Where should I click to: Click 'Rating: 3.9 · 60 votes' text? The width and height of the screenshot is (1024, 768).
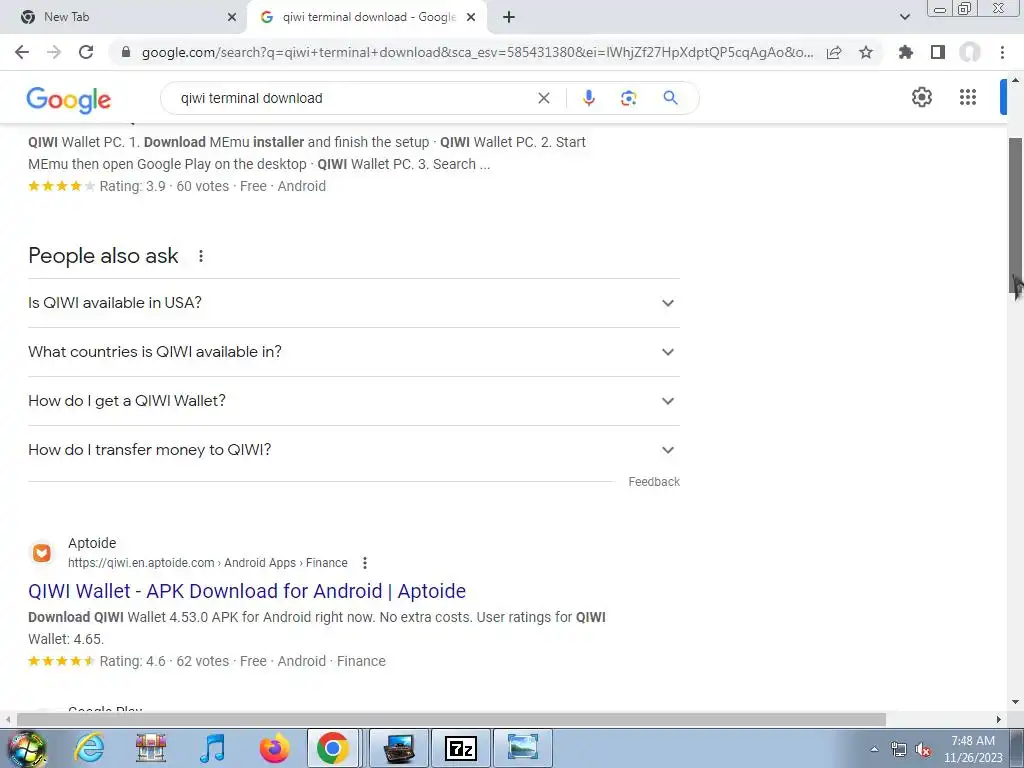click(x=165, y=187)
